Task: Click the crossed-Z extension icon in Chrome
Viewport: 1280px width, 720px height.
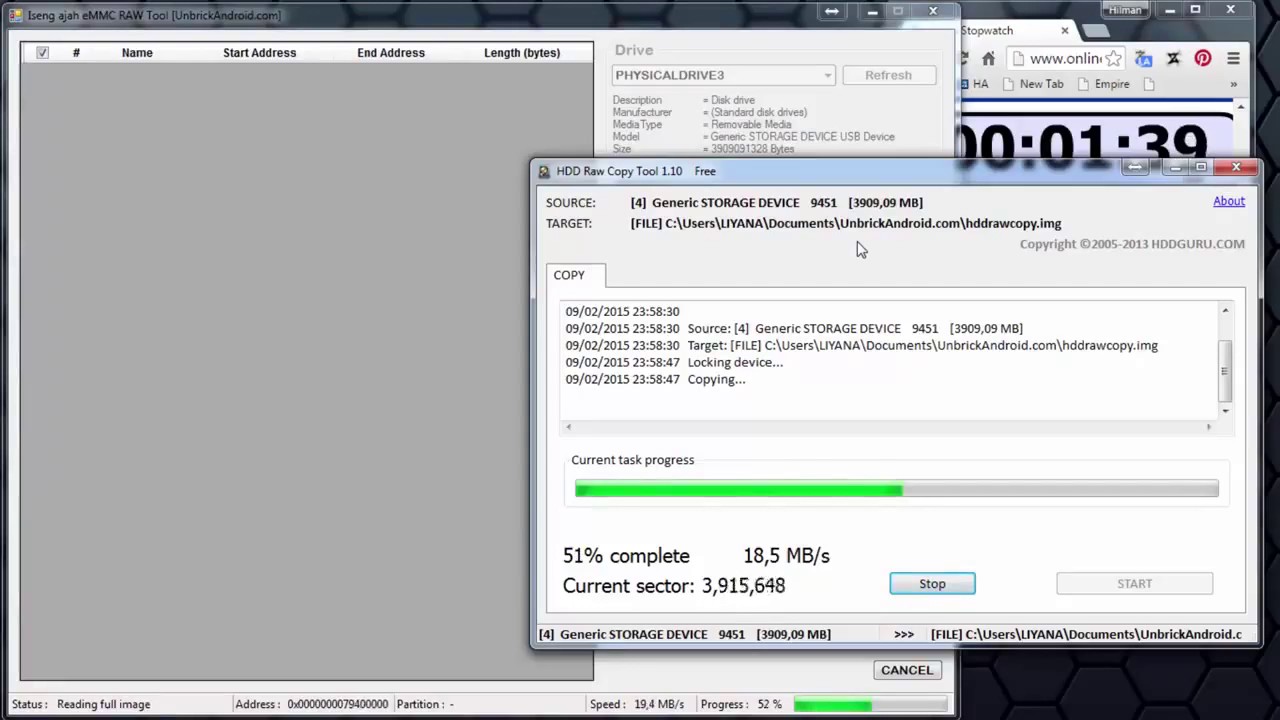Action: pyautogui.click(x=1174, y=59)
